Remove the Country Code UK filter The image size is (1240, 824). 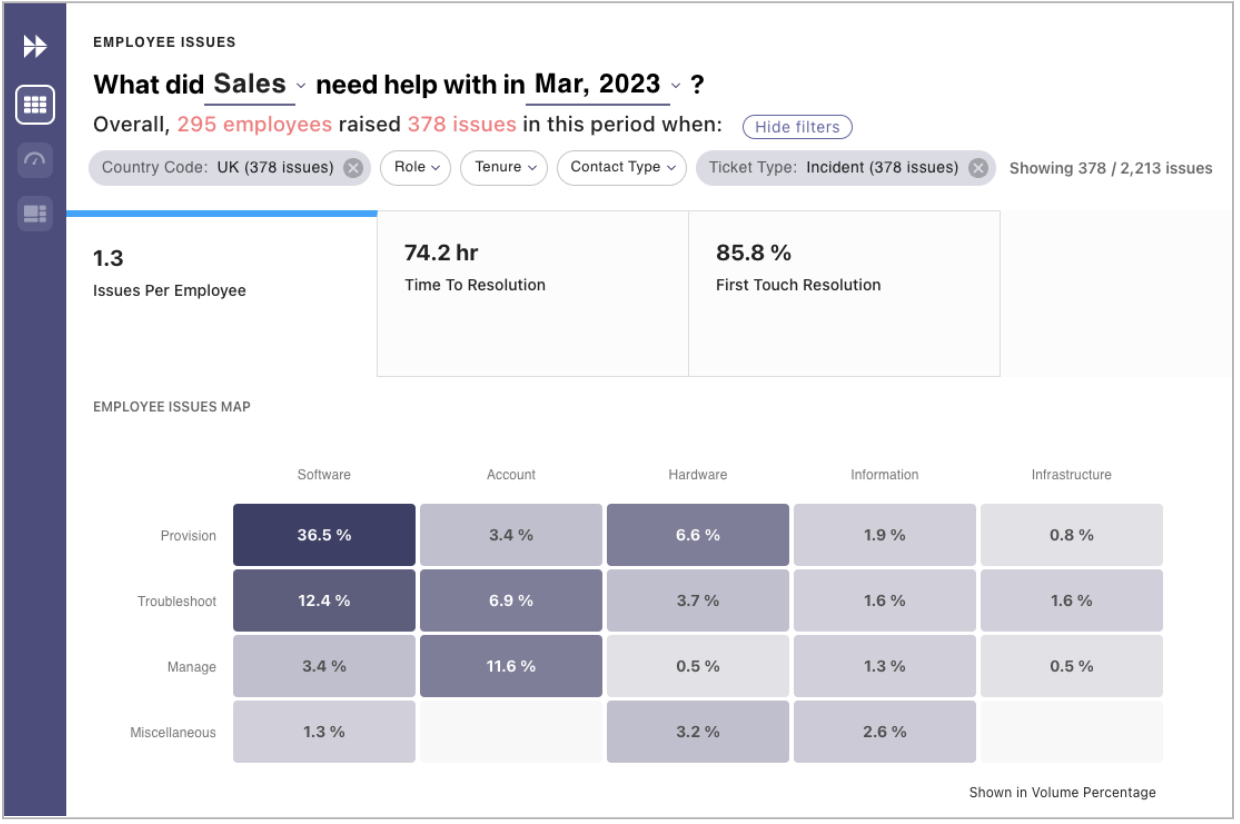[352, 168]
